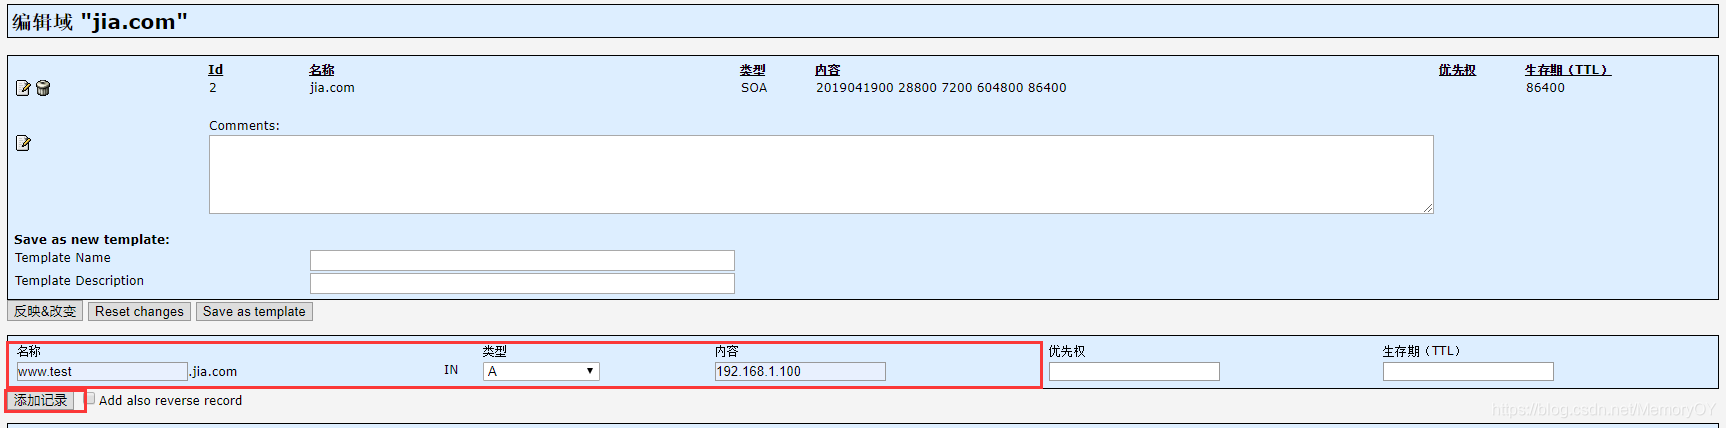Click the TTL value 86400 in SOA row
1726x428 pixels.
pos(1545,88)
